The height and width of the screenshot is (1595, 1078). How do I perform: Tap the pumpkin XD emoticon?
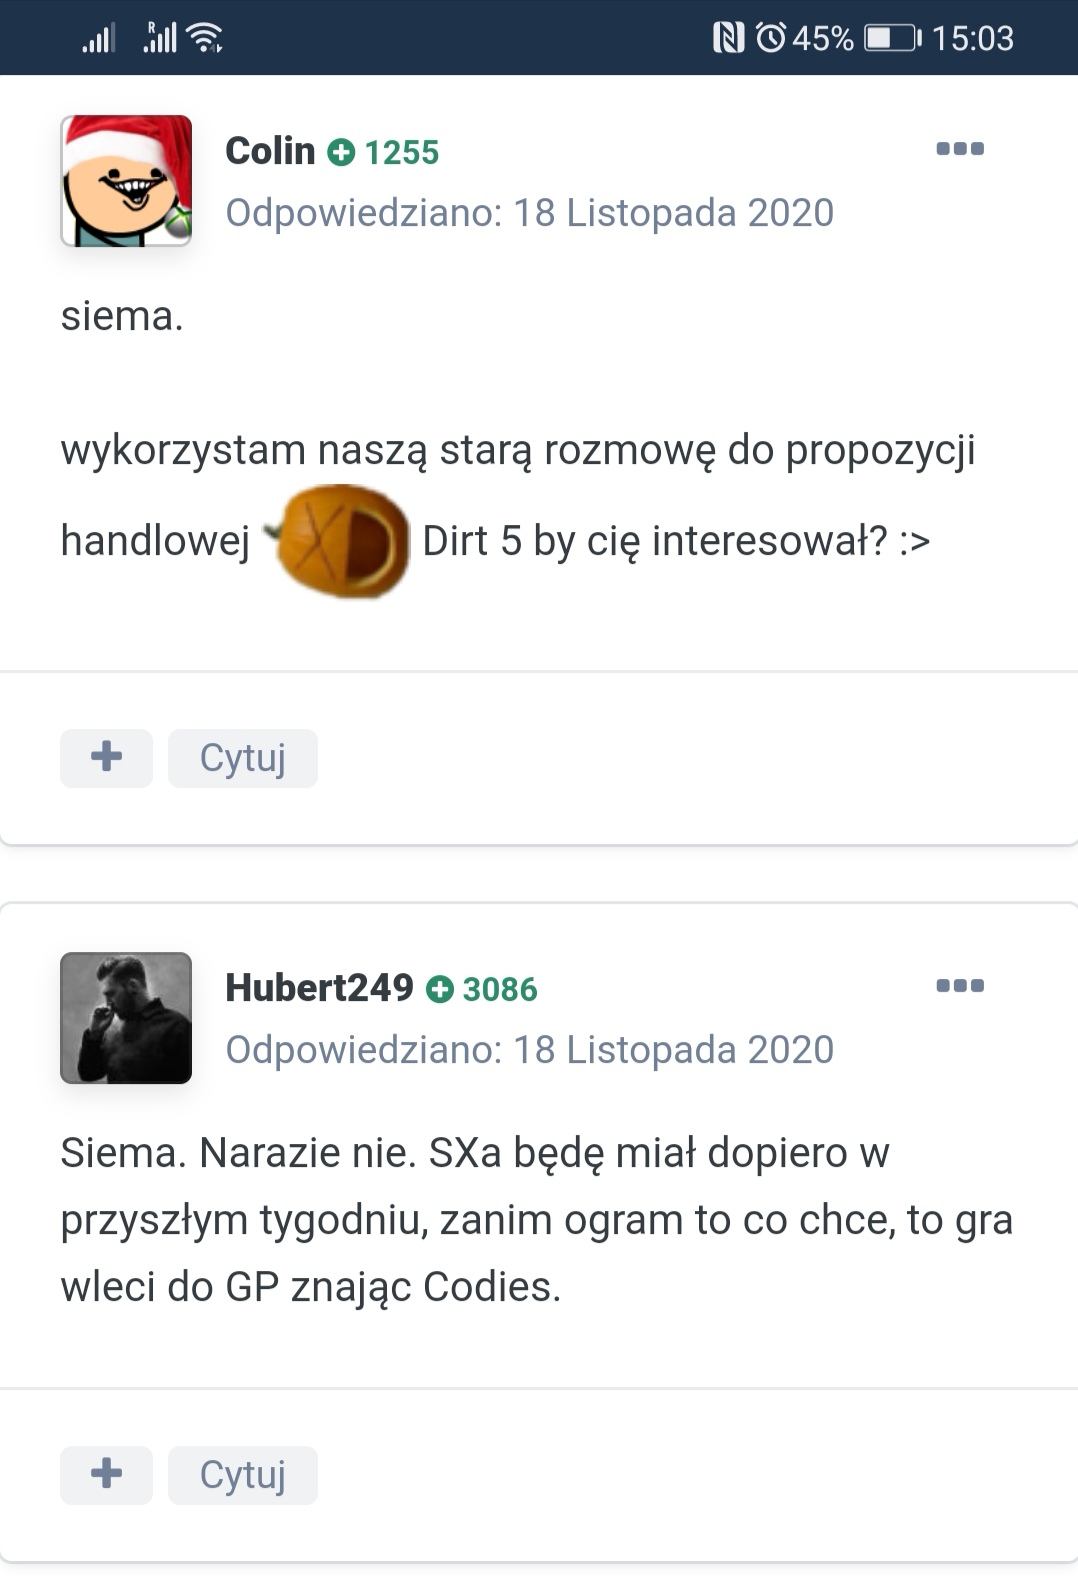340,541
